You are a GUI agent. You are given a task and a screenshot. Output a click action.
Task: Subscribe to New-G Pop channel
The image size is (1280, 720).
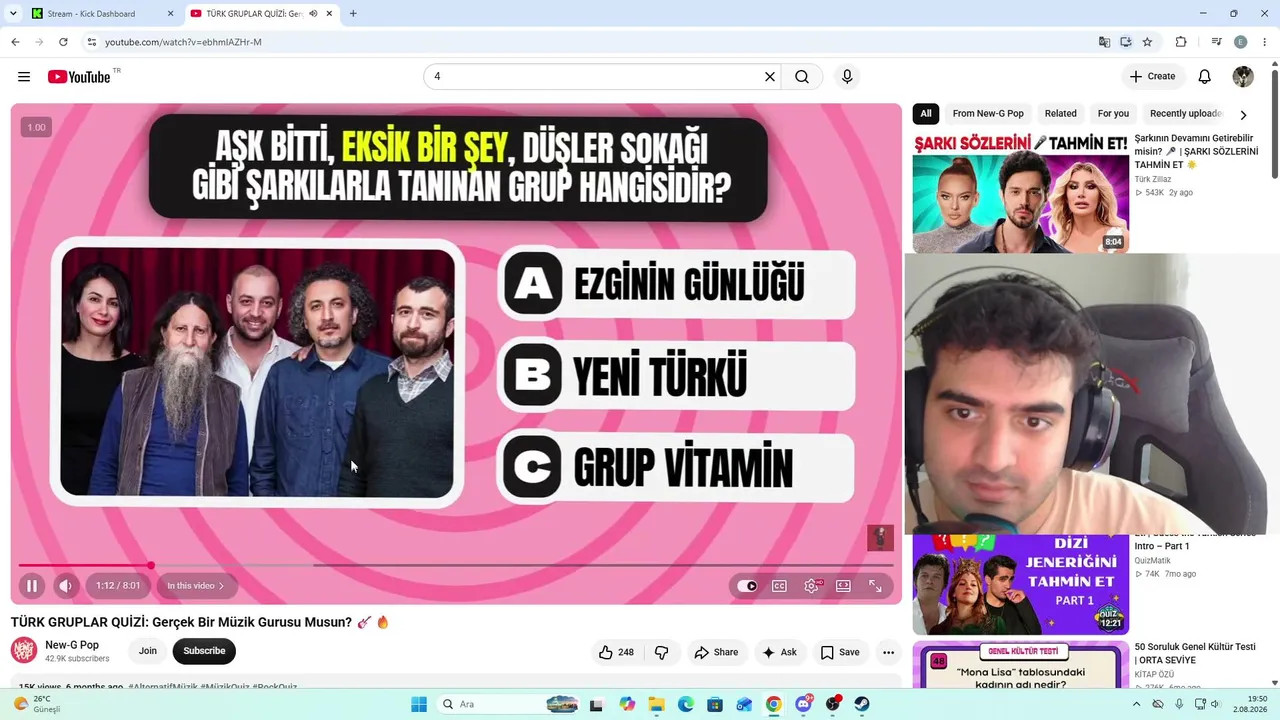coord(204,651)
